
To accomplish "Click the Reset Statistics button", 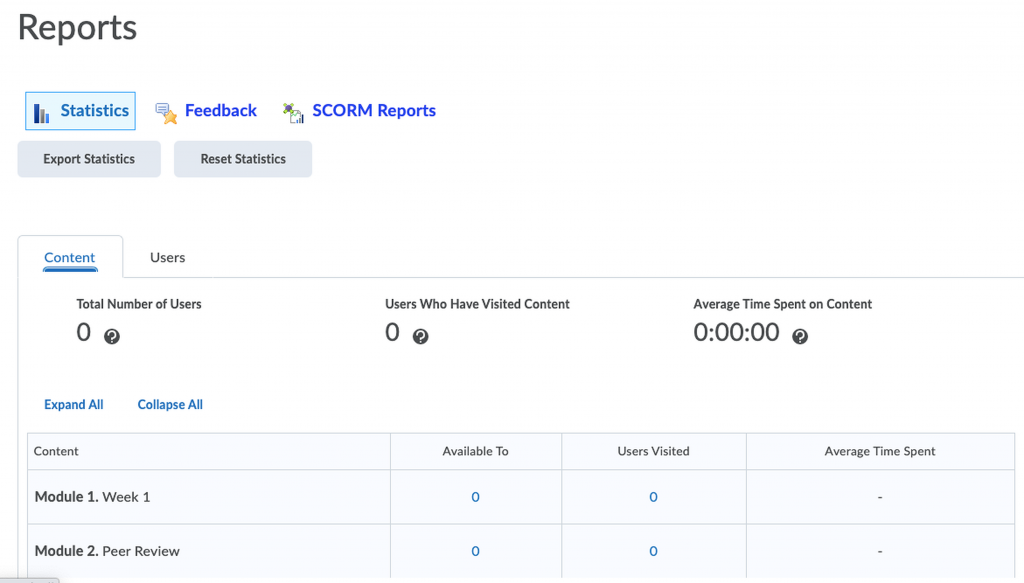I will click(243, 159).
